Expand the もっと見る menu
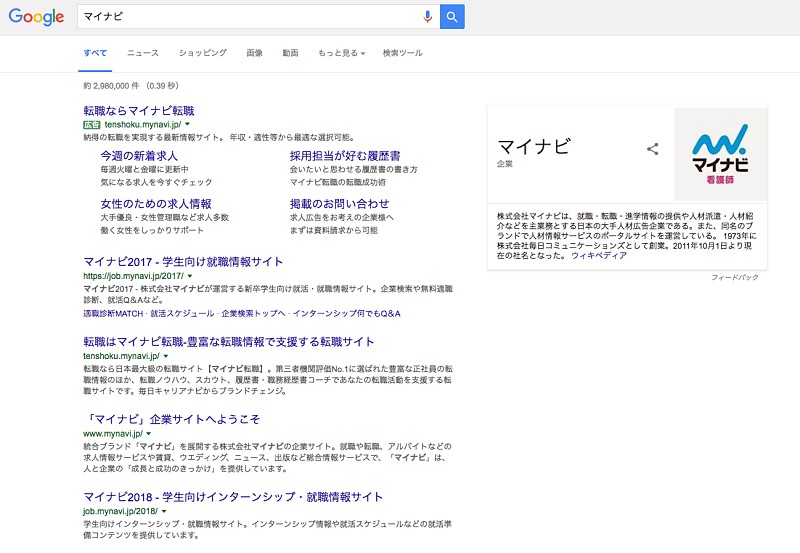Image resolution: width=800 pixels, height=553 pixels. click(x=341, y=53)
